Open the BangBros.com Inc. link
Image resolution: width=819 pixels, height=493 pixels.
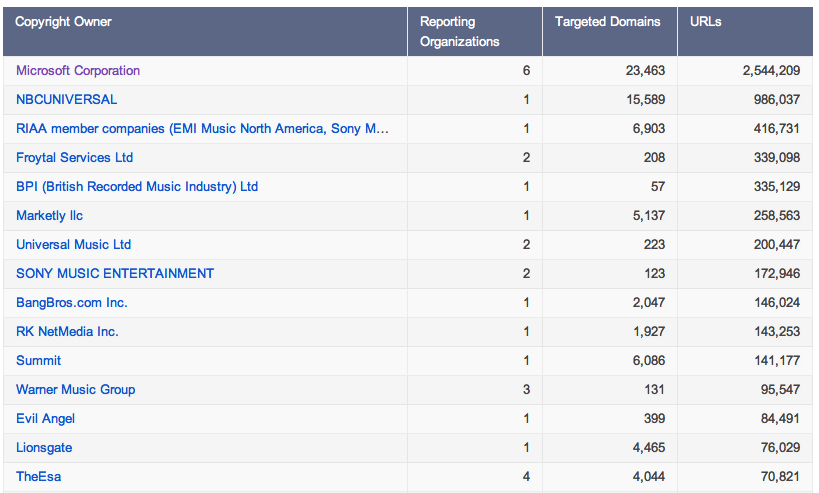(x=72, y=303)
